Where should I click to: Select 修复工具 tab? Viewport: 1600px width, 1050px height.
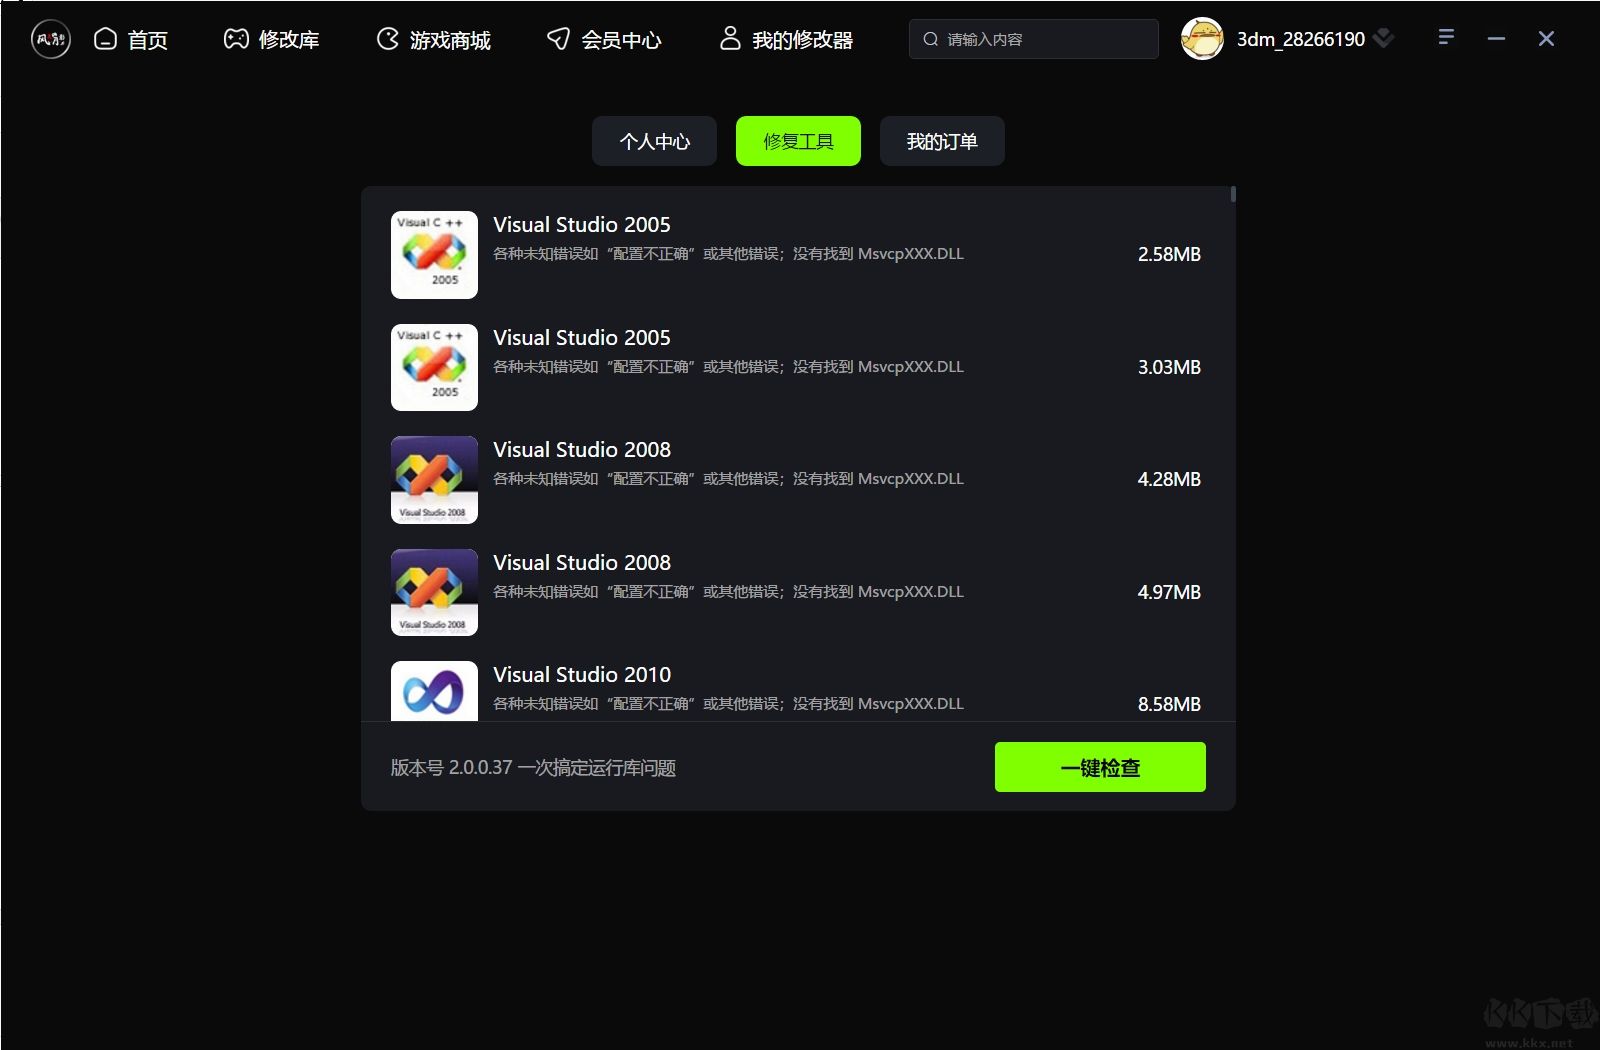pos(798,141)
